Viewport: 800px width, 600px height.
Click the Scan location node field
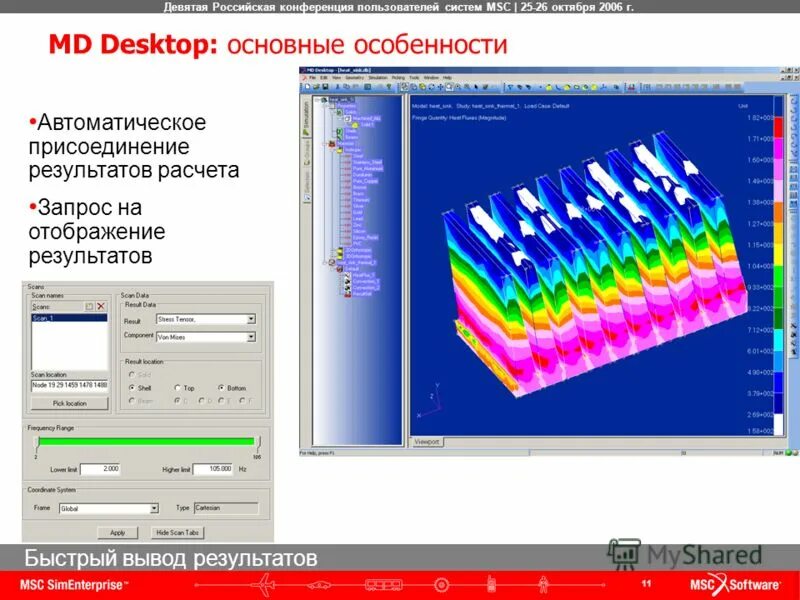point(69,385)
